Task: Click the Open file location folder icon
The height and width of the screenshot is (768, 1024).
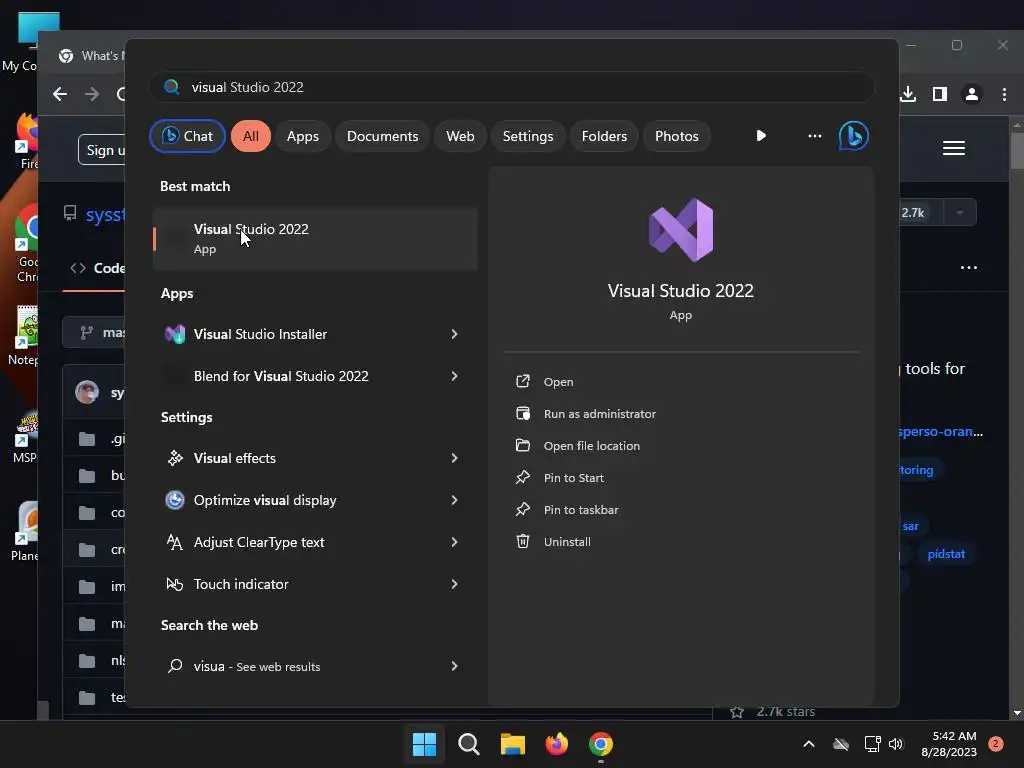Action: [x=522, y=445]
